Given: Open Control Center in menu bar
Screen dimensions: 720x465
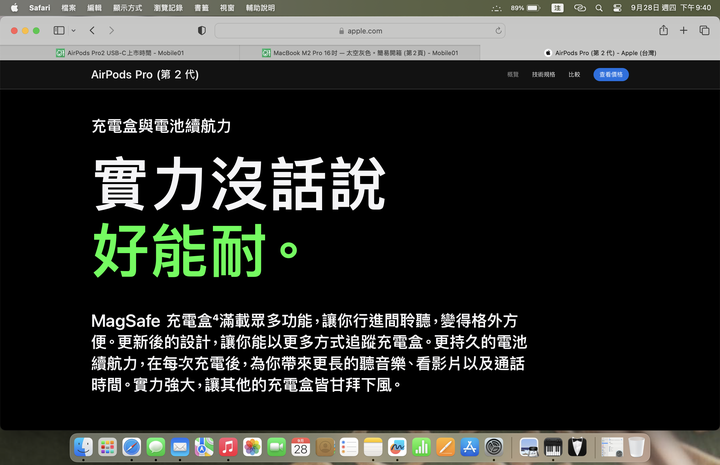Looking at the screenshot, I should (x=617, y=8).
